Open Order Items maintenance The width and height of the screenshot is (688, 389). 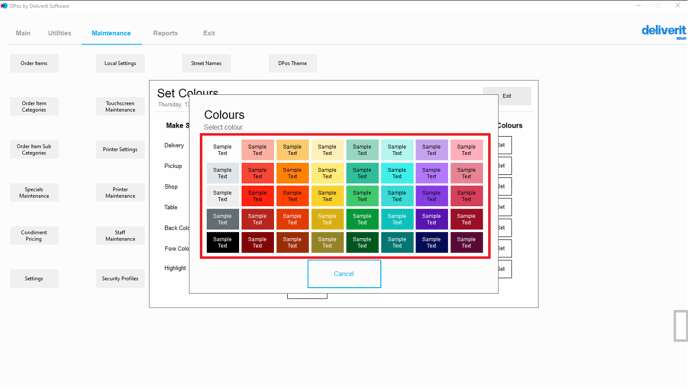tap(34, 63)
